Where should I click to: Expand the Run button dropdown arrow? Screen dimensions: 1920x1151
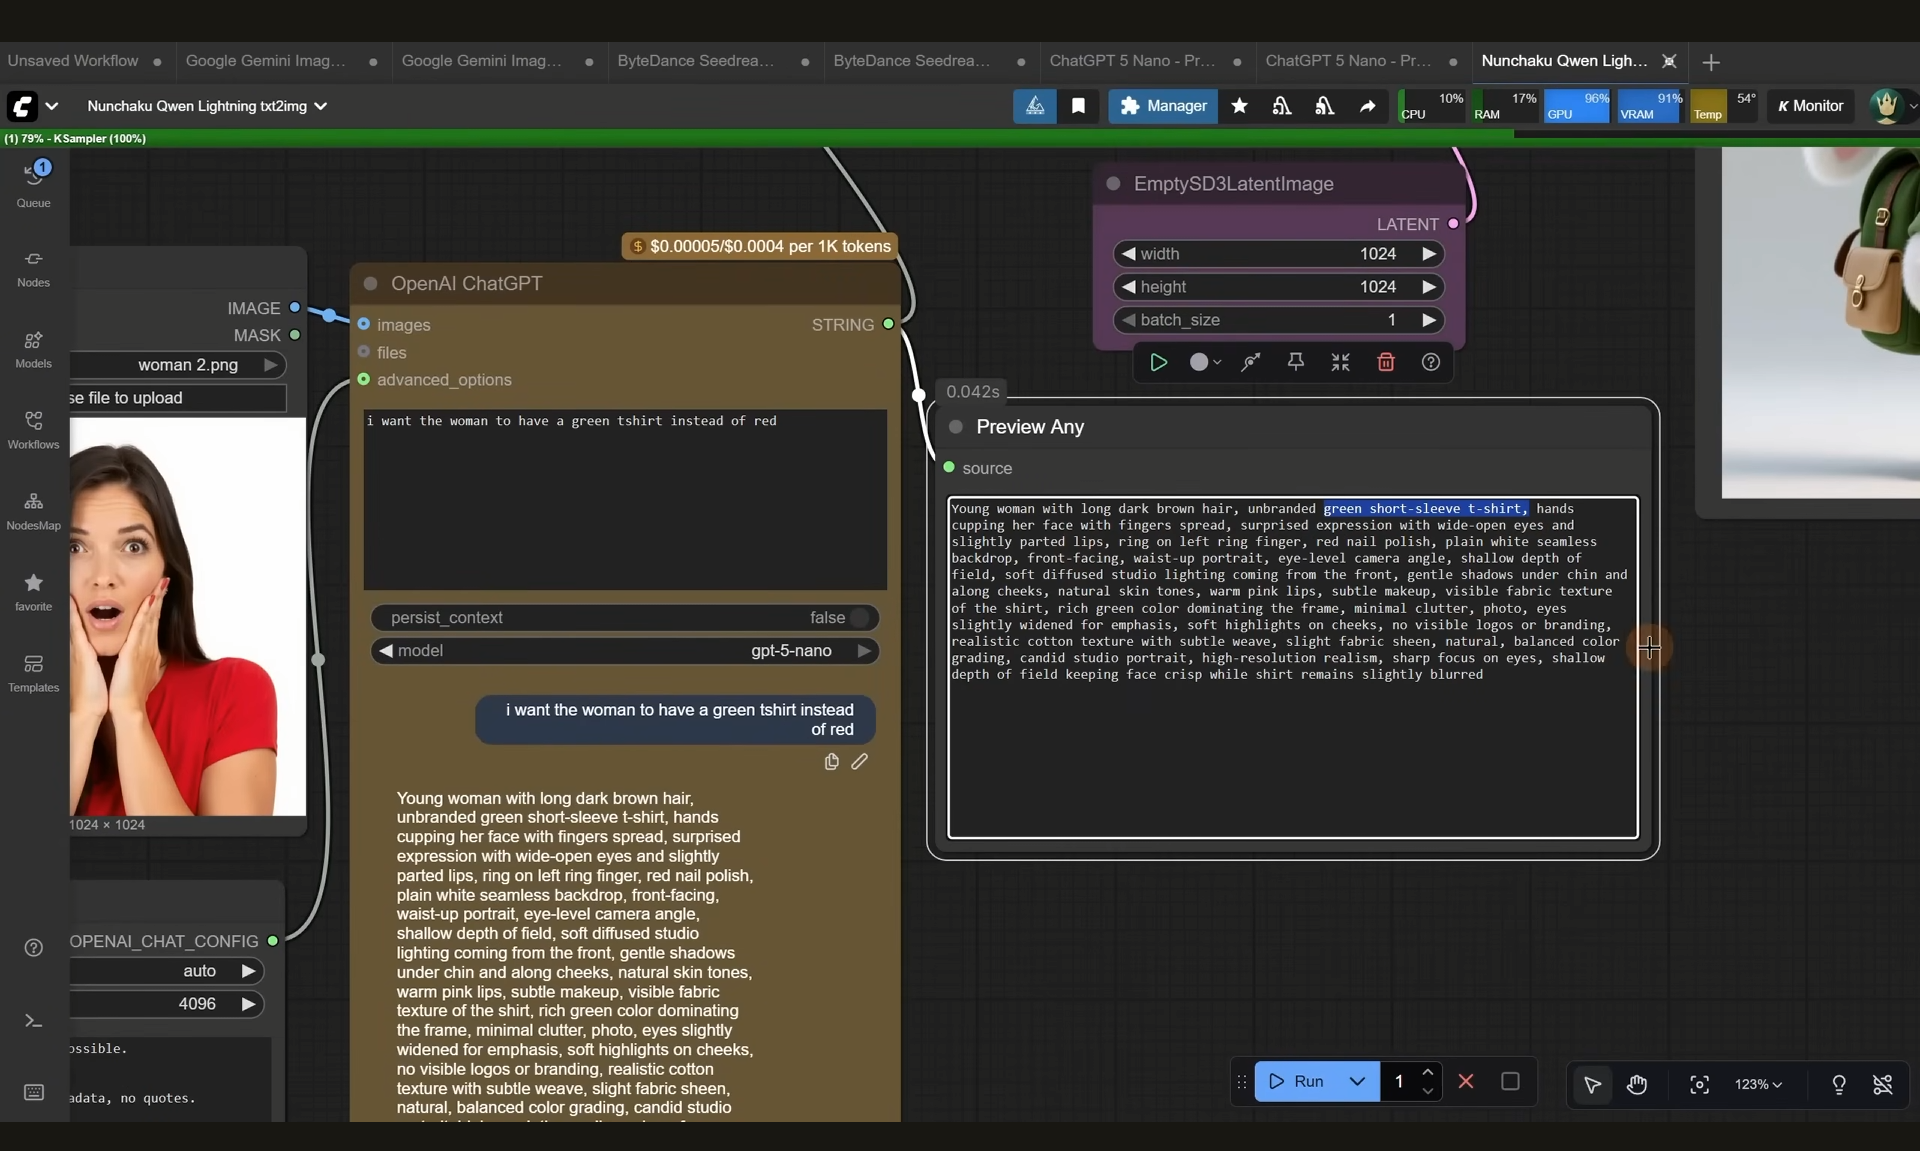(1357, 1081)
